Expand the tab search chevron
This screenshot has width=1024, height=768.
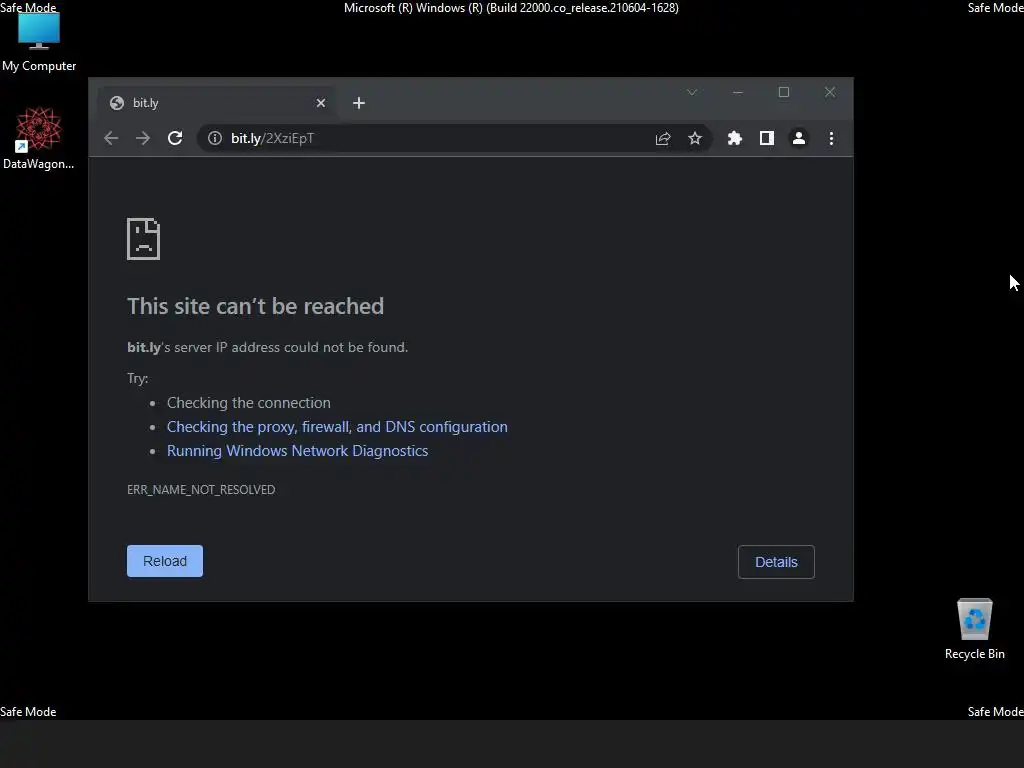(x=692, y=92)
